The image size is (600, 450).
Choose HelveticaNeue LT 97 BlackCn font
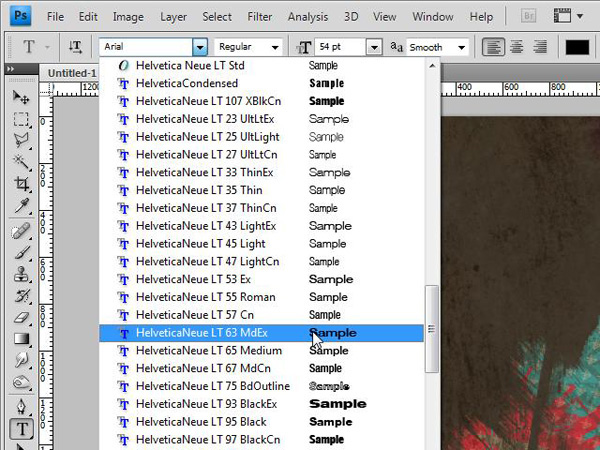tap(261, 440)
